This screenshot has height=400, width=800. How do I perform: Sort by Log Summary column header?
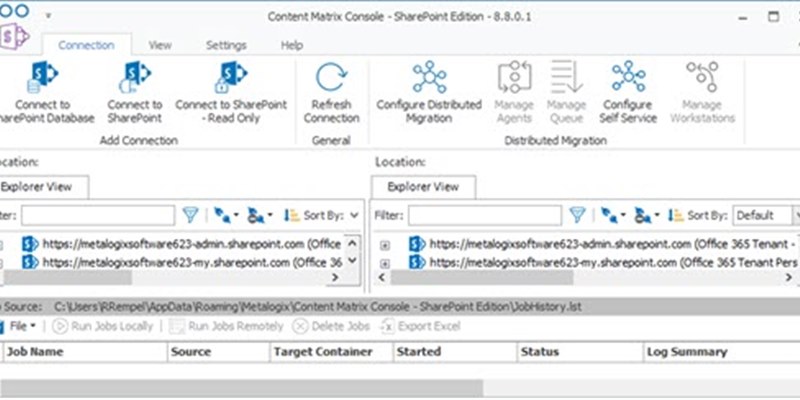point(721,352)
